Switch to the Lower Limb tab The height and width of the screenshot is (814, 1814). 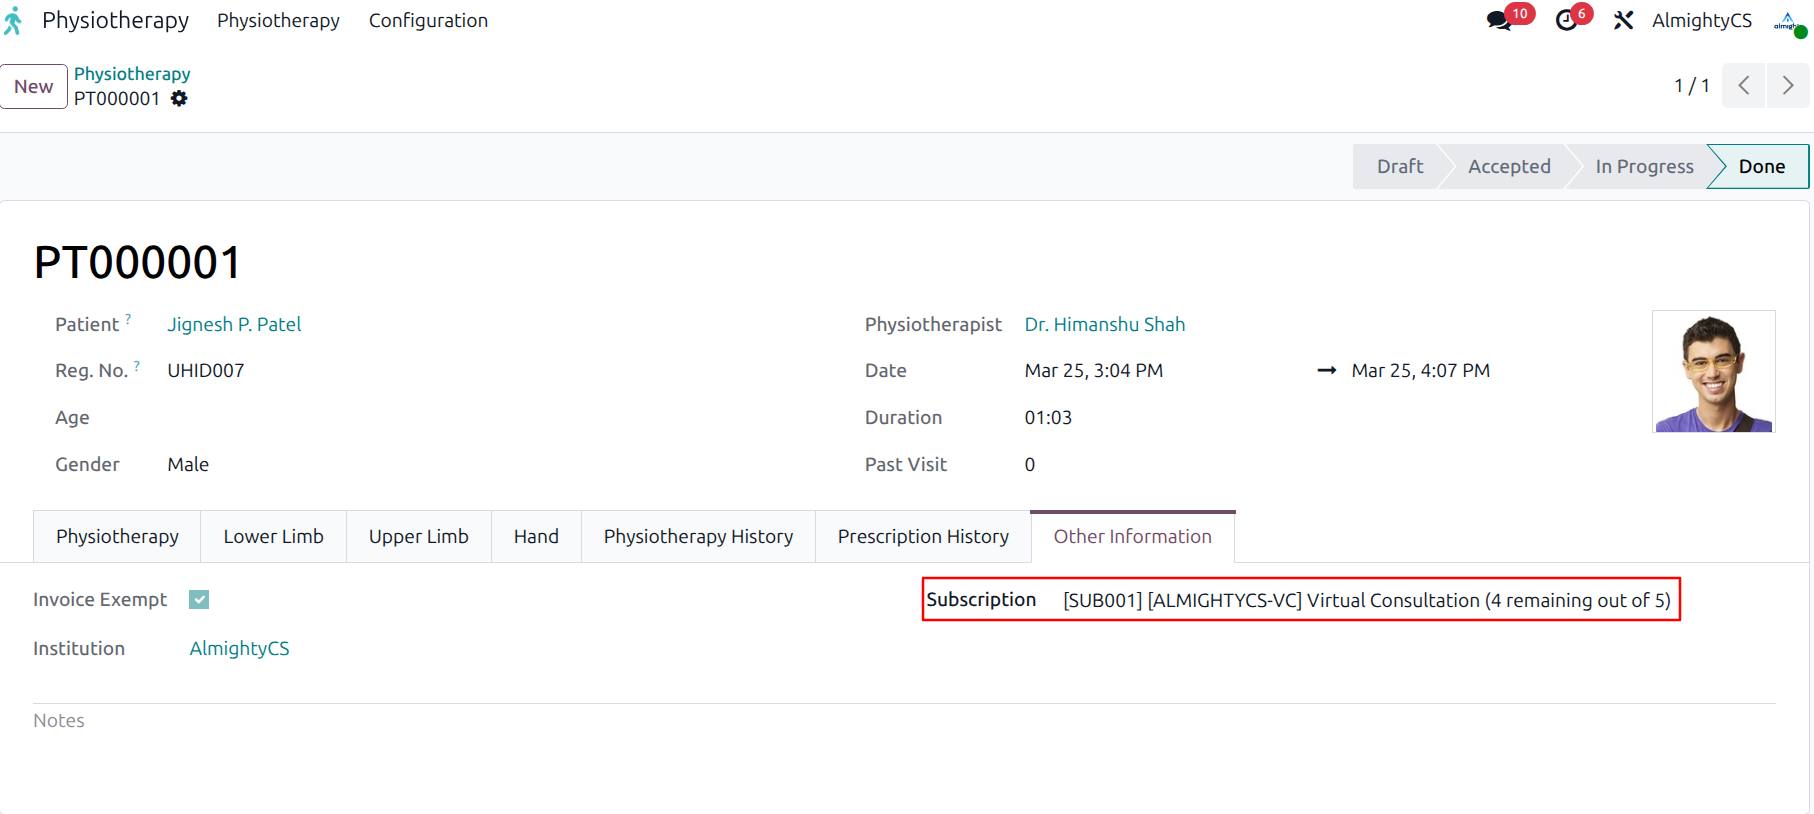[273, 537]
